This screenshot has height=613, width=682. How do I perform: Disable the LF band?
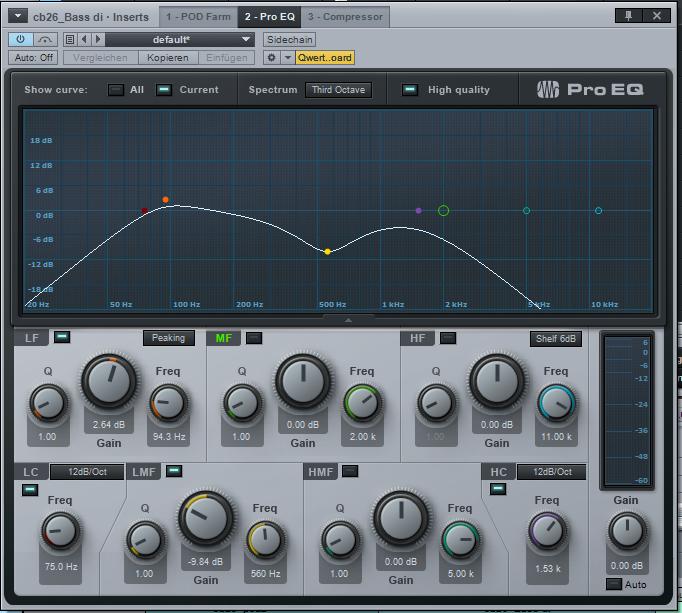[x=62, y=337]
